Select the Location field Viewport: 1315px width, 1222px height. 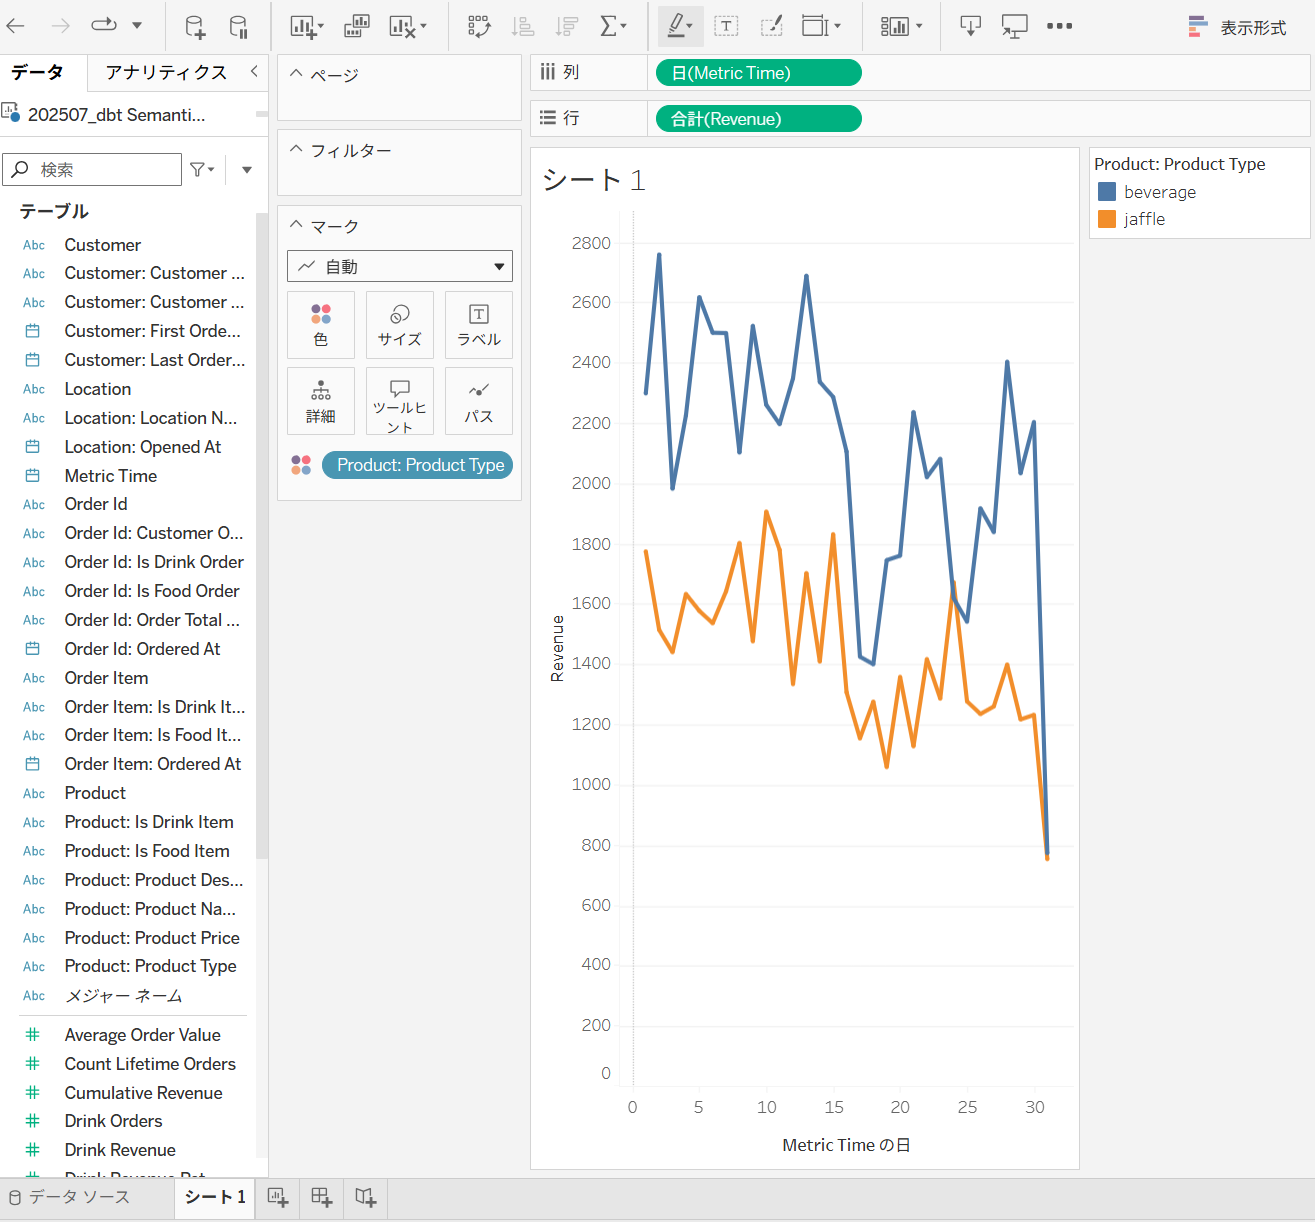point(98,389)
